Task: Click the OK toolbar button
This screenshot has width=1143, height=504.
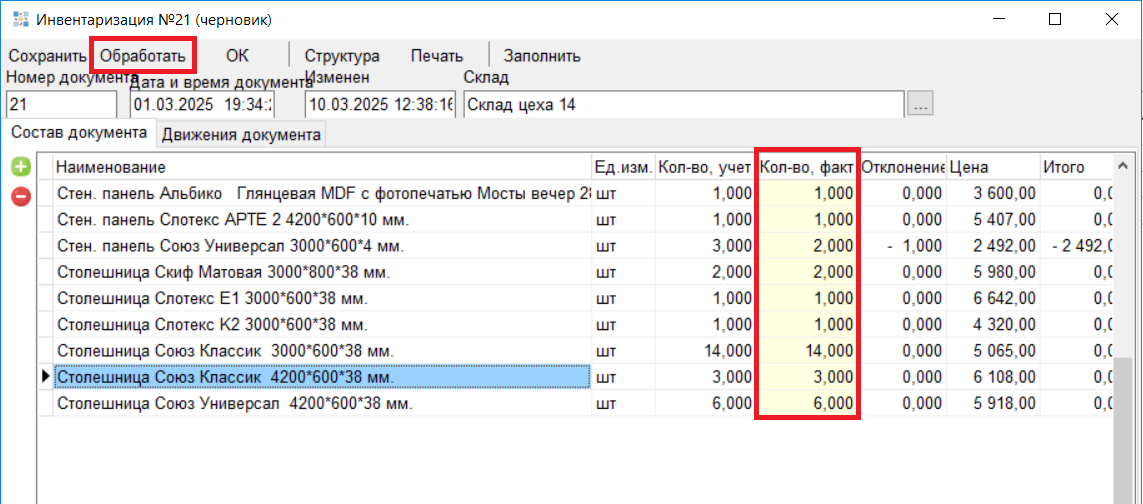Action: pos(237,56)
